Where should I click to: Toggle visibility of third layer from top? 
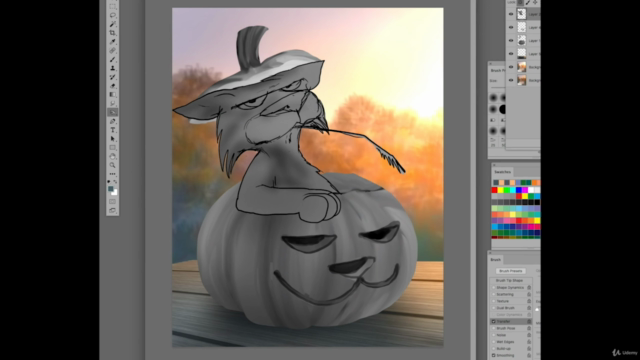click(511, 40)
